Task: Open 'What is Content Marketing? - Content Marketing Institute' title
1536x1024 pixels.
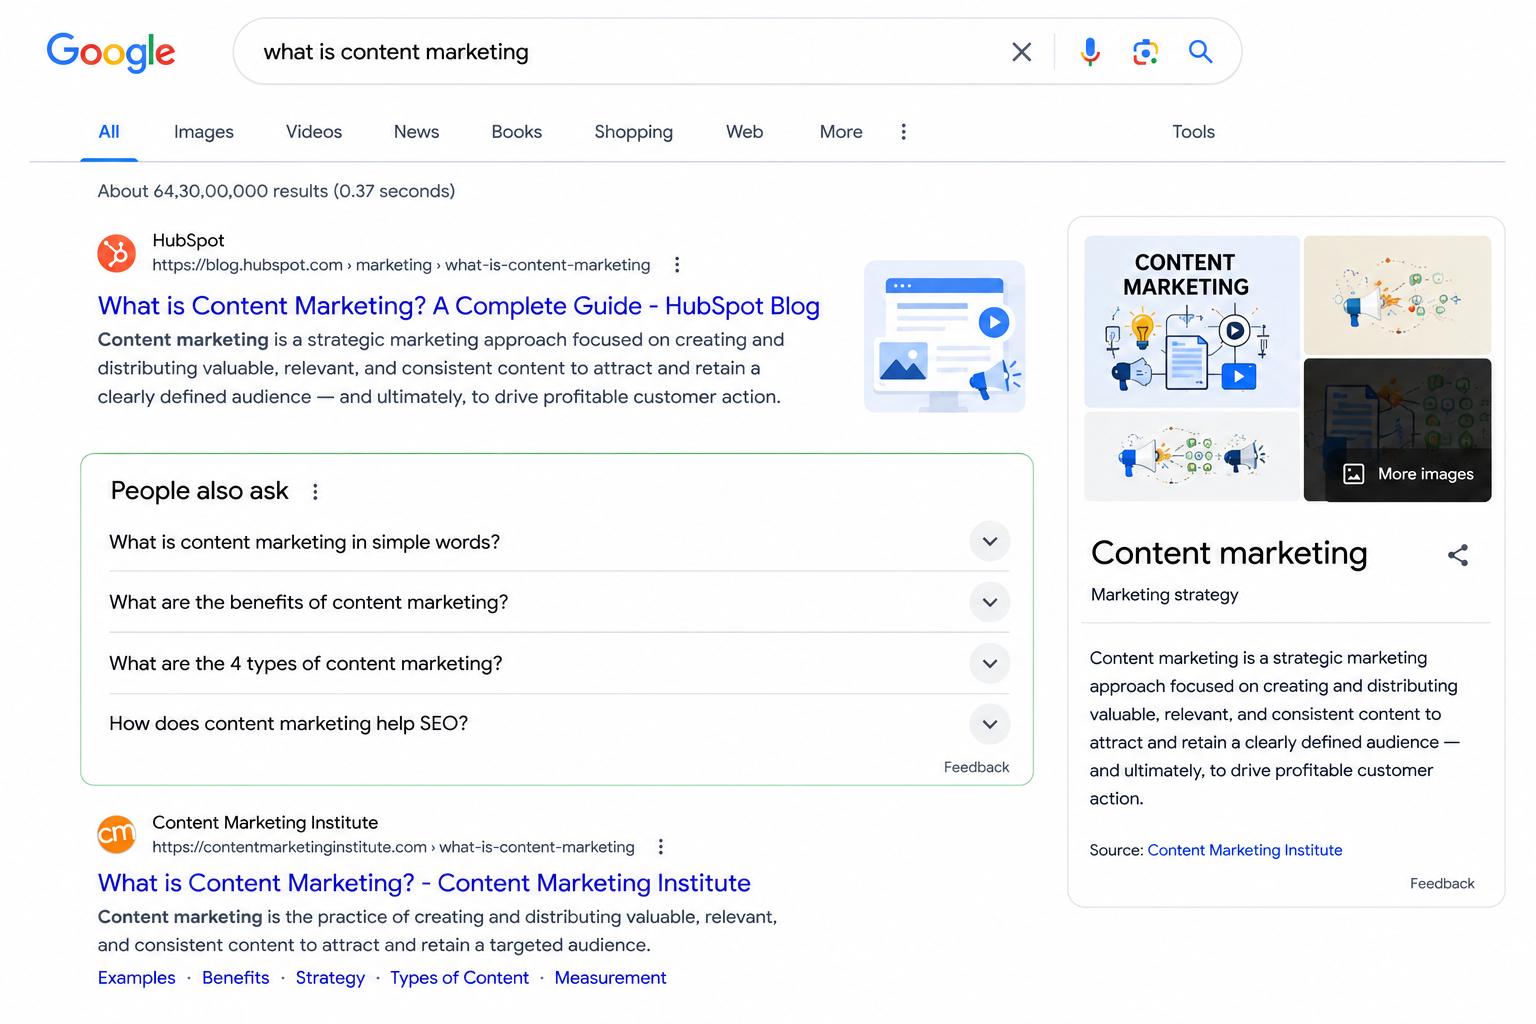Action: 424,883
